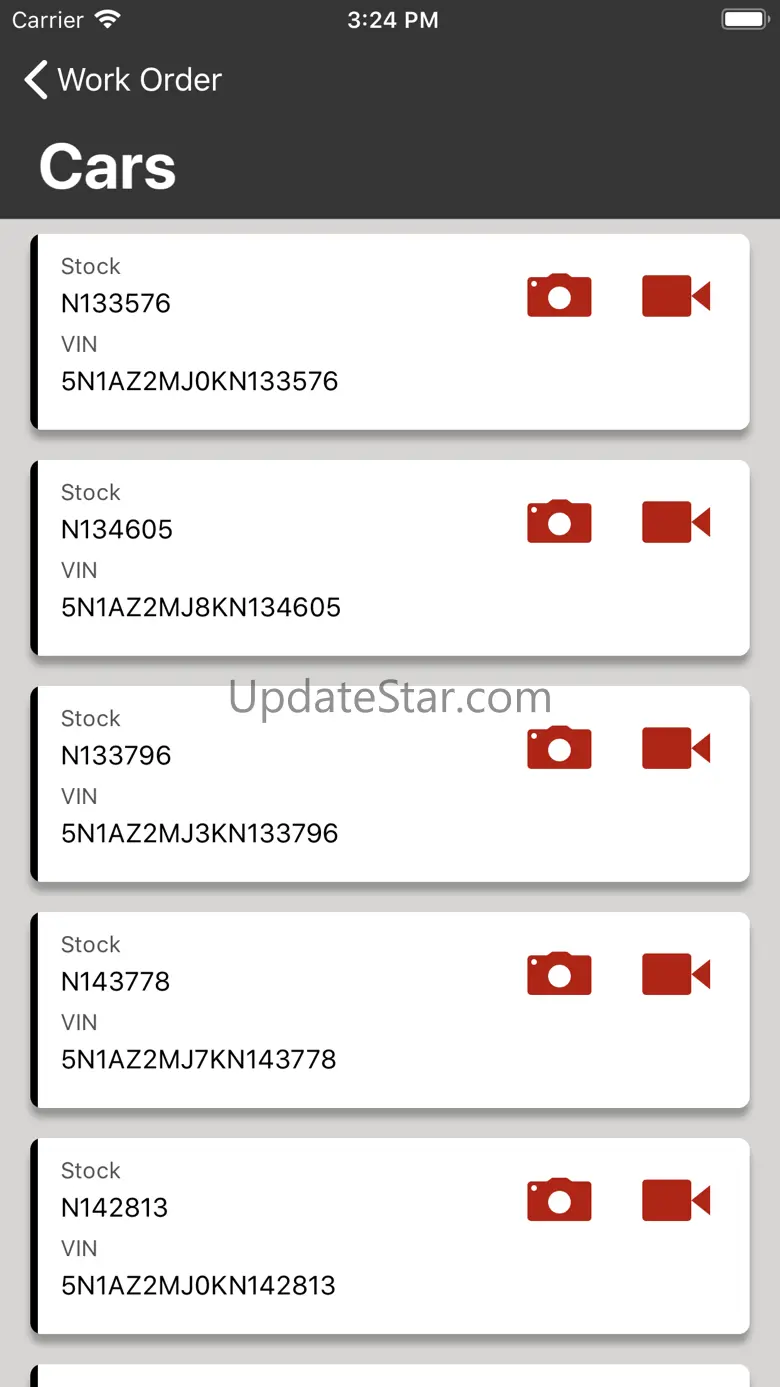
Task: Start video capture for stock N133796
Action: [676, 748]
